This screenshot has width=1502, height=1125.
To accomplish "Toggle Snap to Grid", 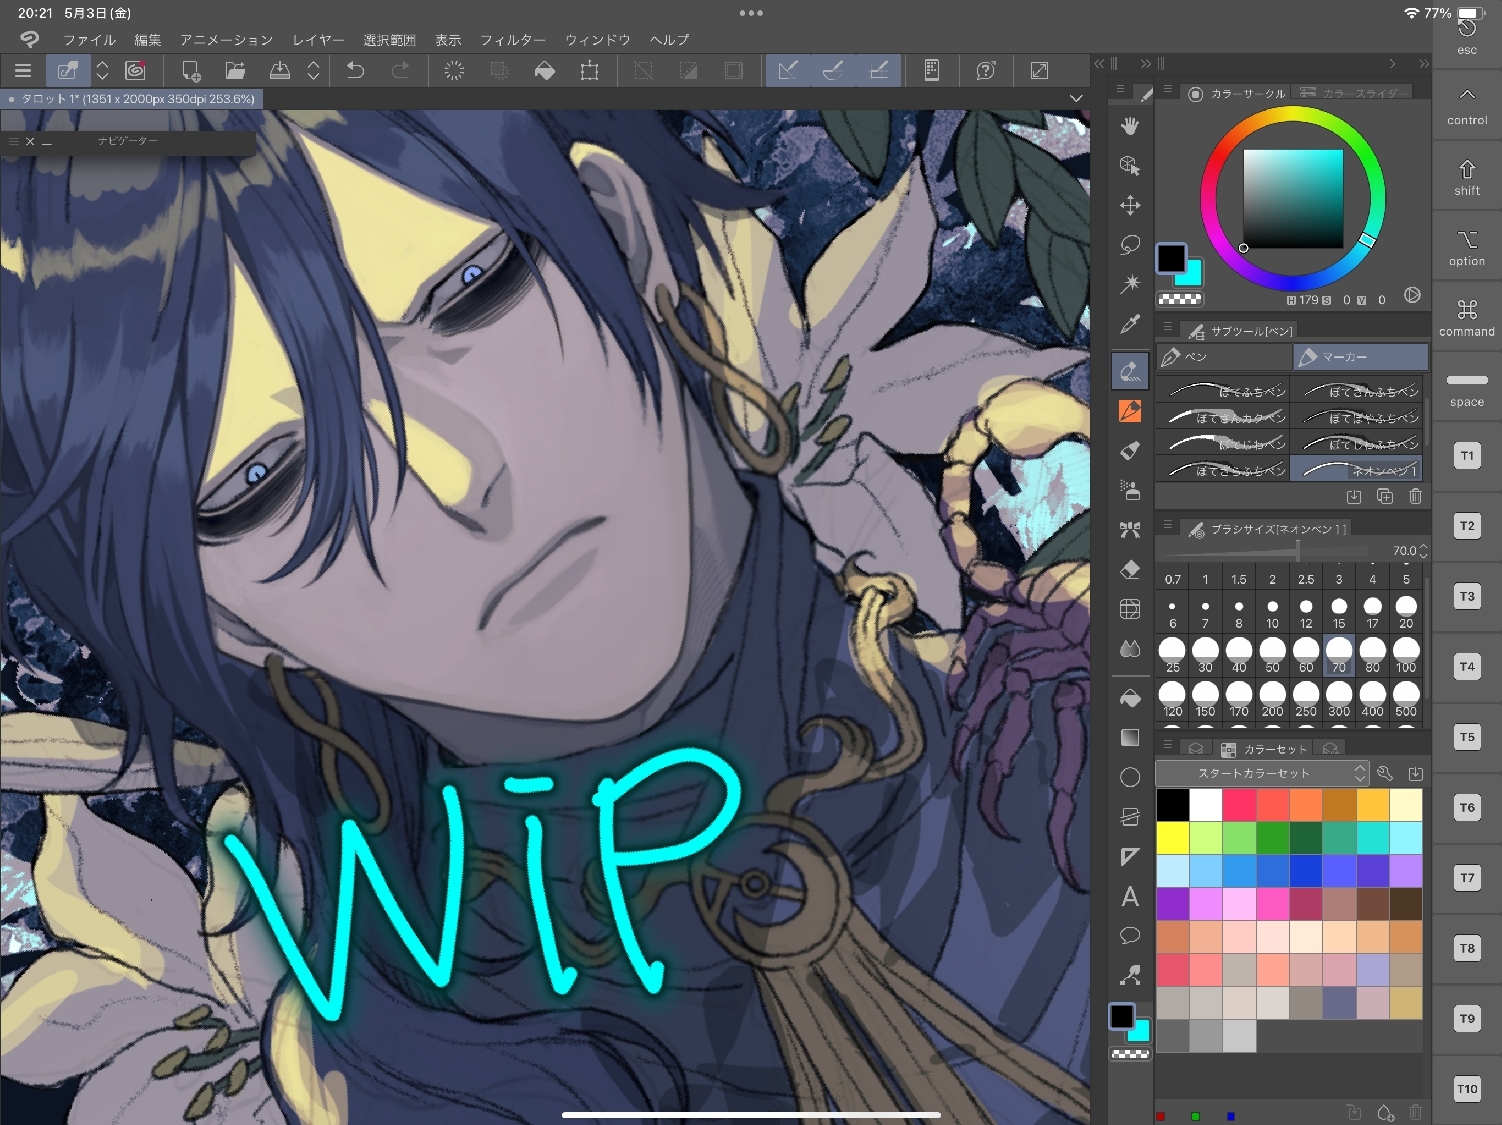I will (x=878, y=70).
